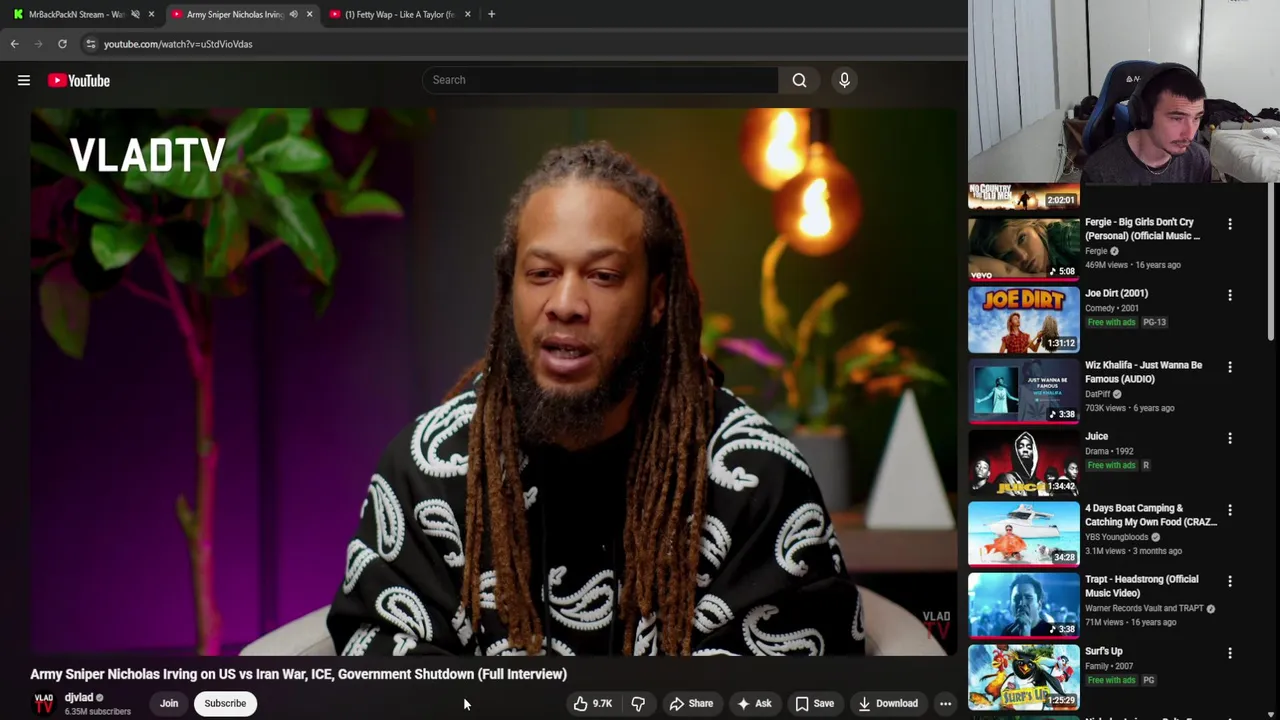Open the options menu for Trapt Headstrong
Image resolution: width=1280 pixels, height=720 pixels.
[x=1230, y=581]
